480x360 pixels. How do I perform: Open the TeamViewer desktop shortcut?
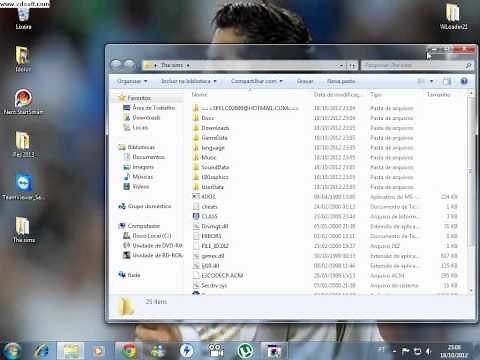(23, 187)
